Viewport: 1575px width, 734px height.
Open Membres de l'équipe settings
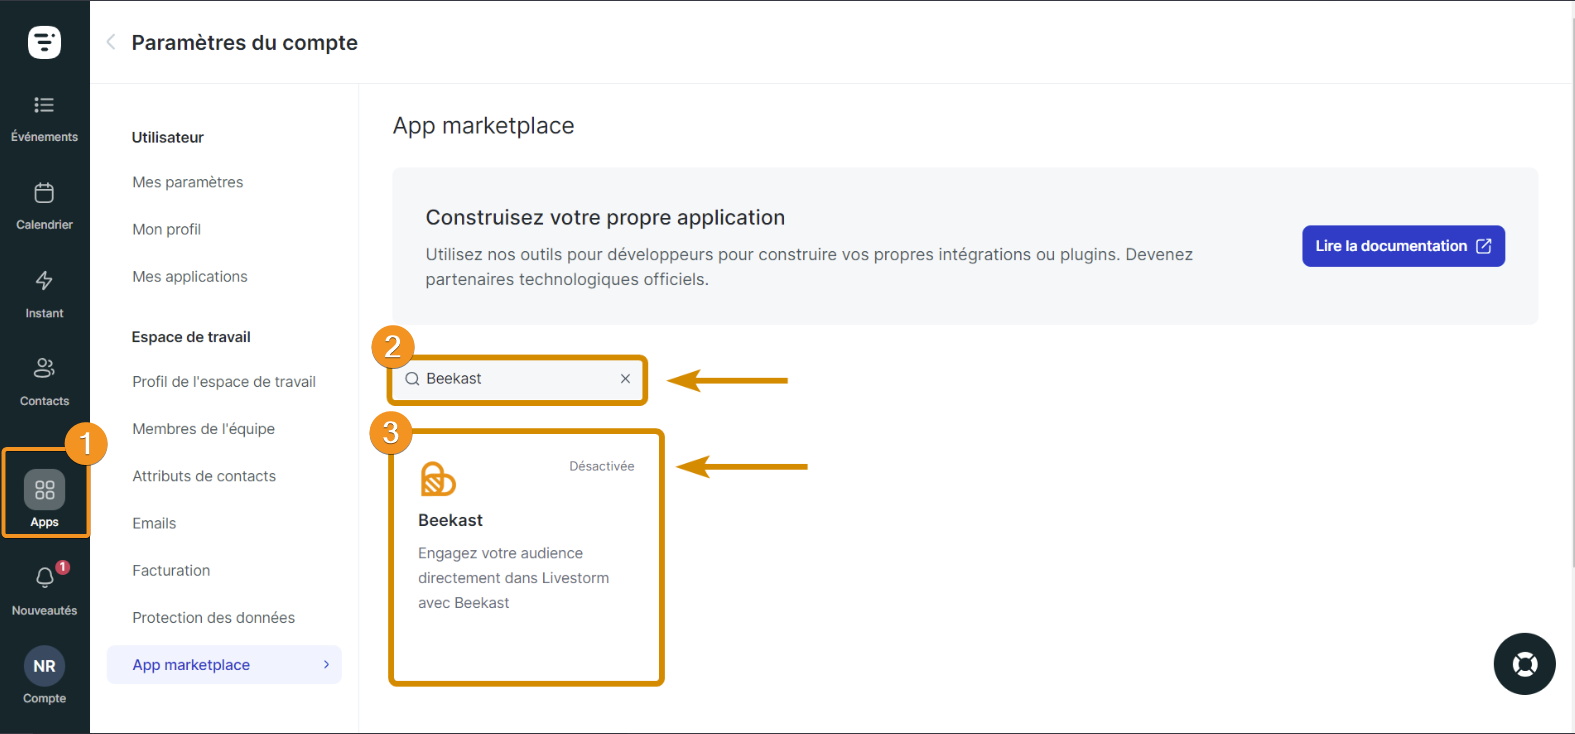coord(203,429)
